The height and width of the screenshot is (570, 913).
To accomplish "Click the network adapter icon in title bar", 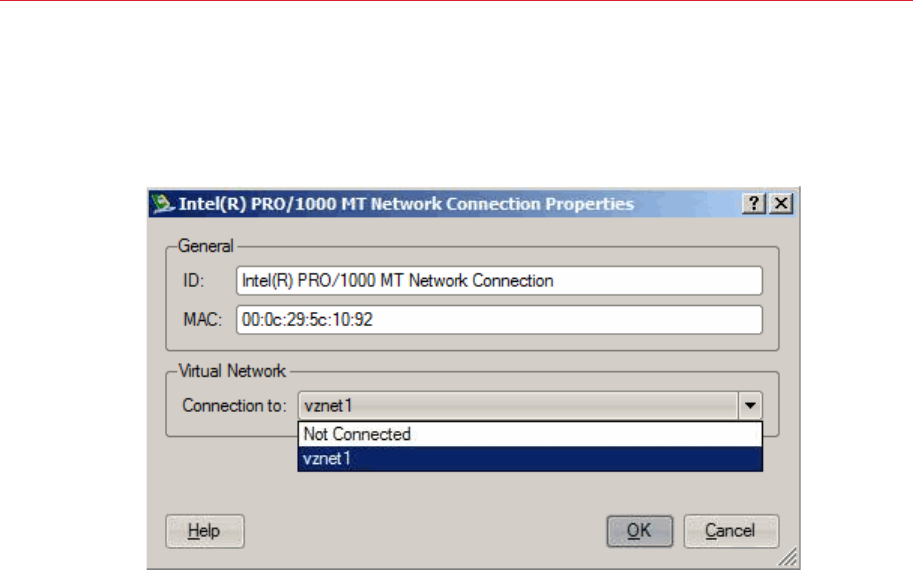I will [163, 204].
